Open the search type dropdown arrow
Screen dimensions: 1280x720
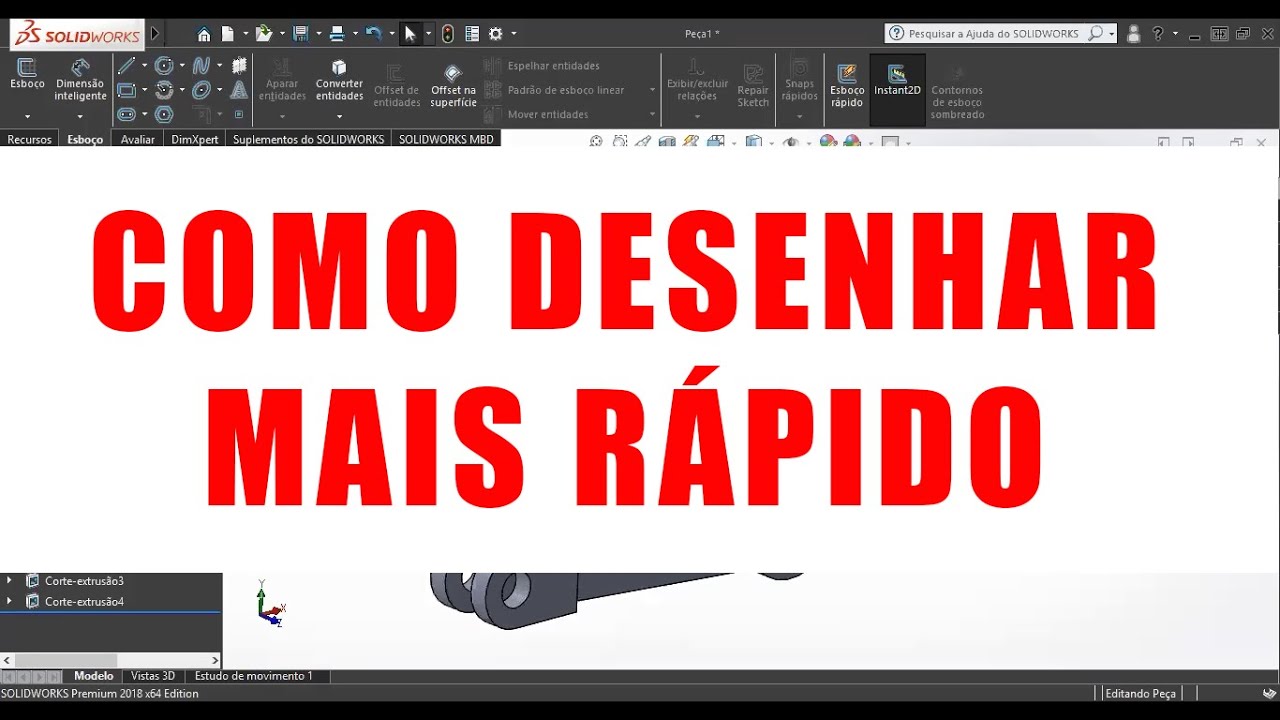[1111, 34]
